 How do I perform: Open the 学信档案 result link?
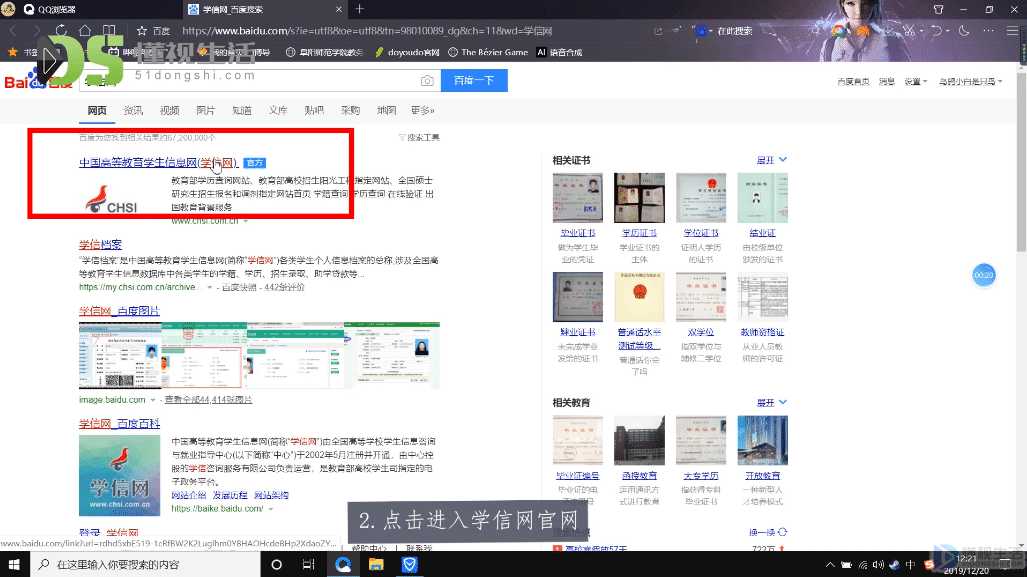100,244
